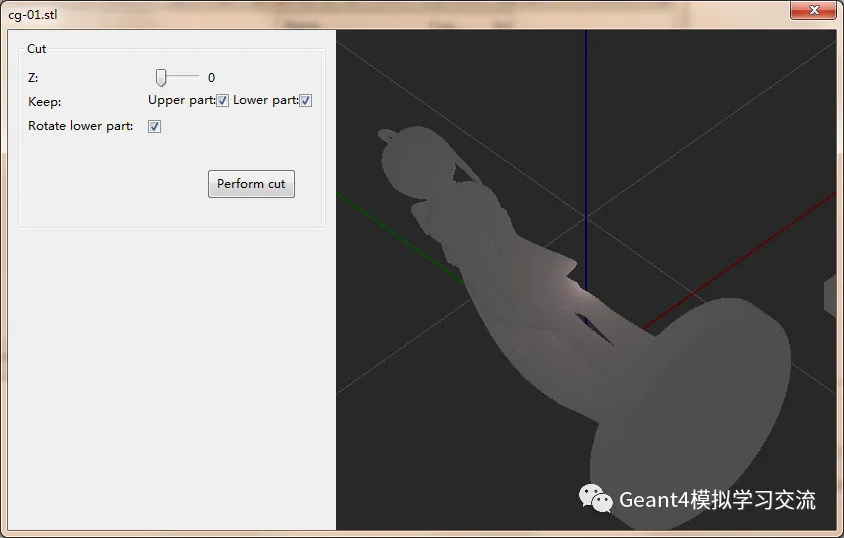Screen dimensions: 844x538
Task: Click the cg-01.stl window title
Action: (33, 15)
